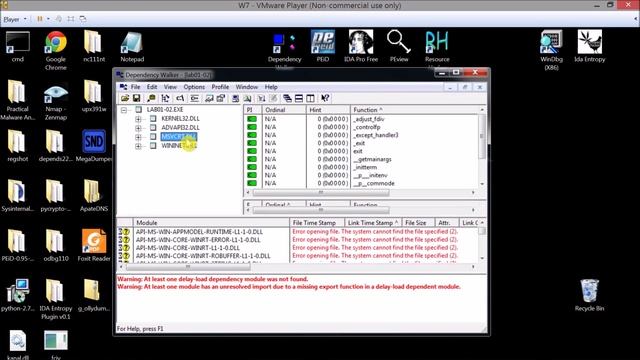Open the Help menu

coord(271,87)
